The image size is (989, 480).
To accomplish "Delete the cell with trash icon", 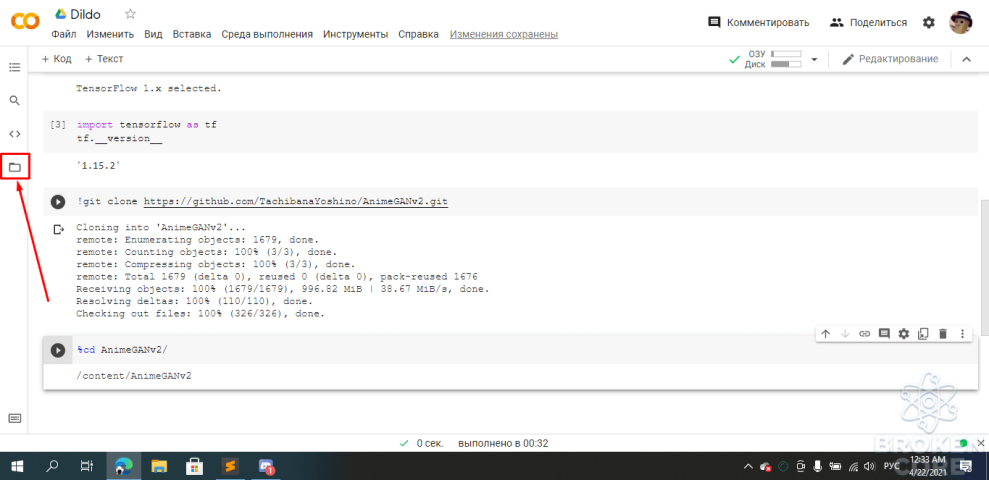I will 943,334.
